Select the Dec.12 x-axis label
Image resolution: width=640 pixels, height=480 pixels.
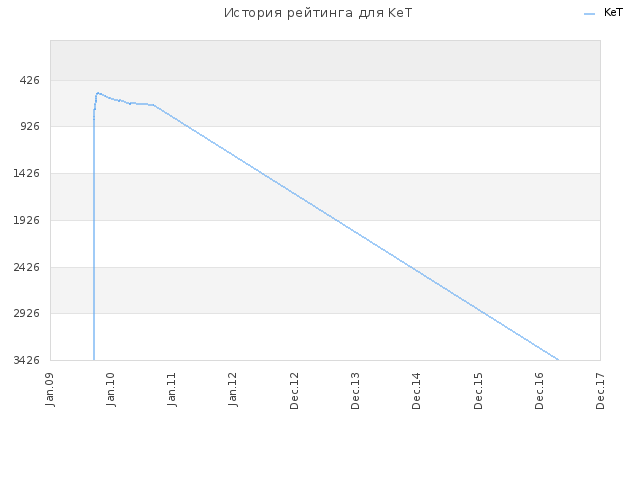(x=294, y=391)
